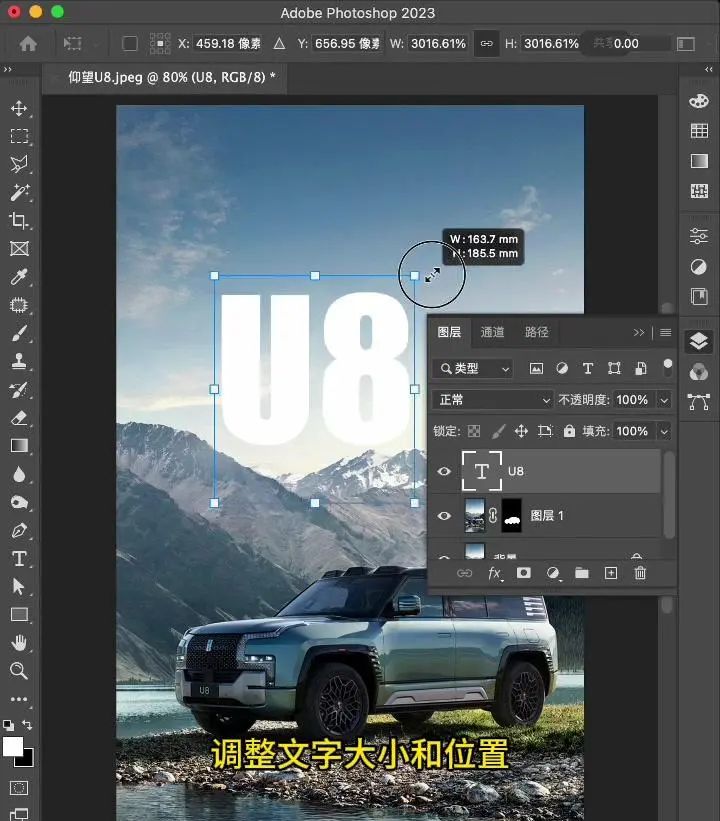The height and width of the screenshot is (821, 720).
Task: Lock layer position
Action: (x=521, y=431)
